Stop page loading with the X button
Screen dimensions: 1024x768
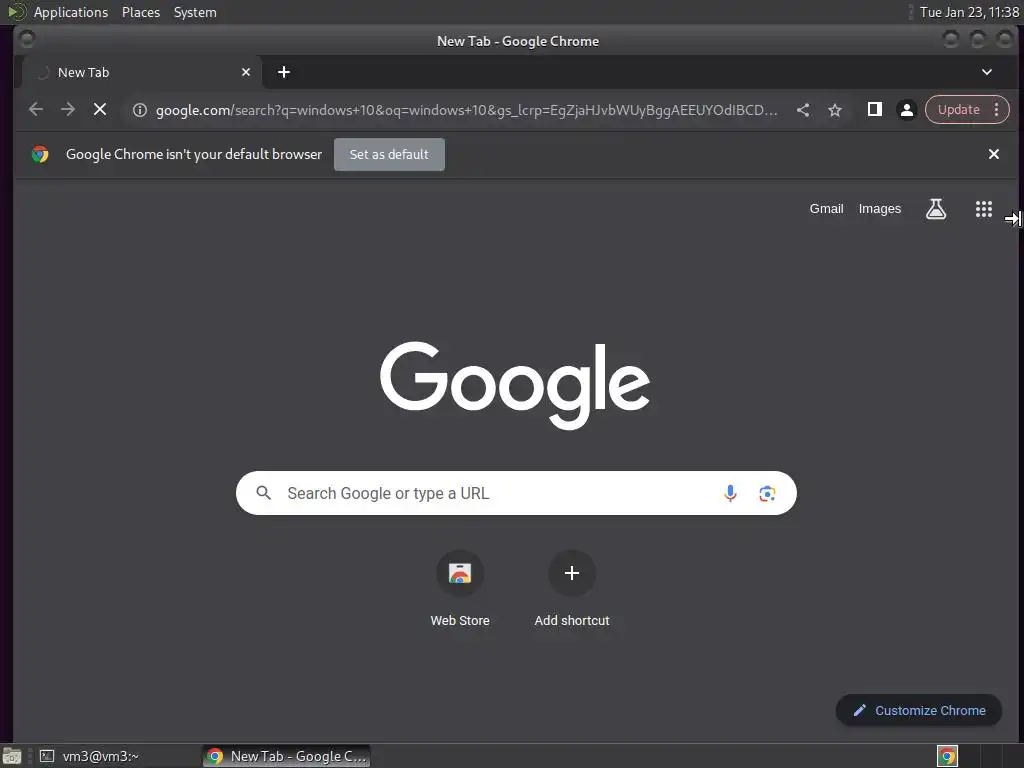tap(100, 110)
